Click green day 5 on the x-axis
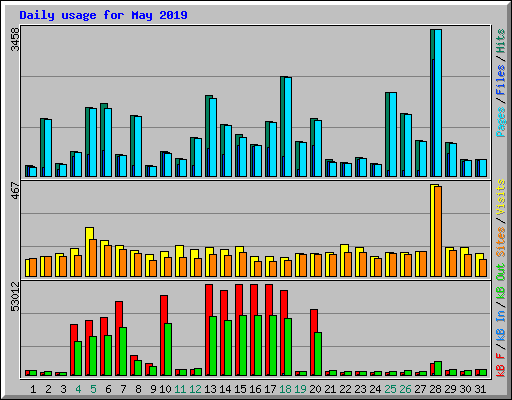 [93, 389]
